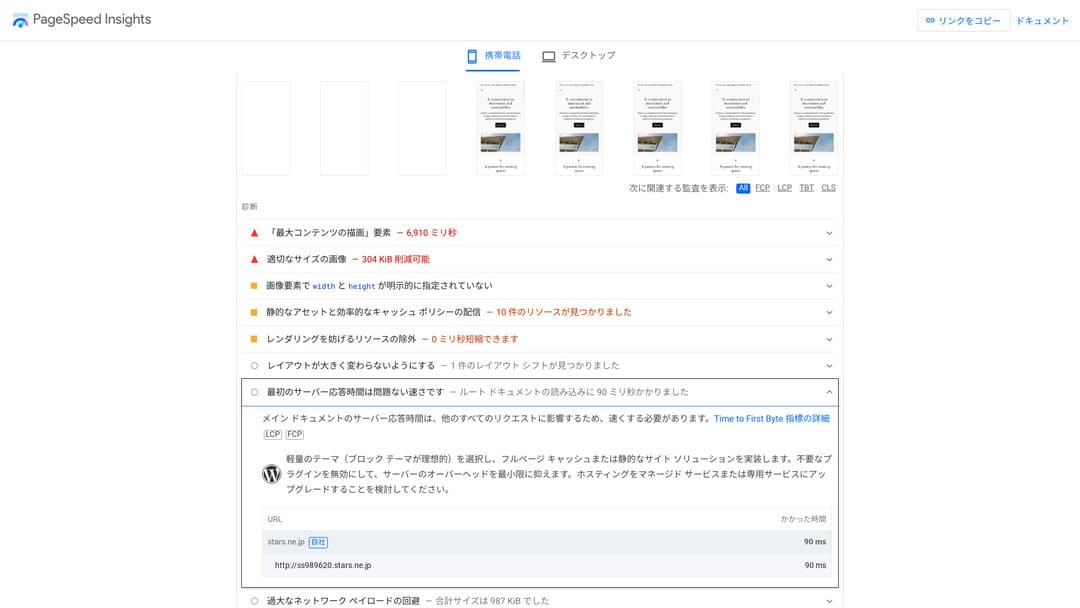Filter audits by FCP
This screenshot has width=1080, height=608.
(762, 188)
